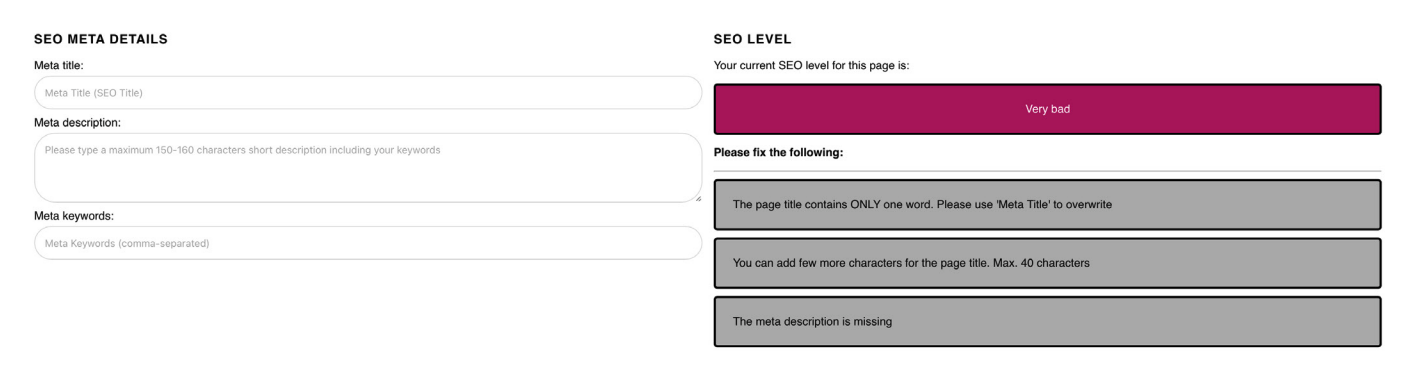Click the 'Max. 40 characters' text
Screen dimensions: 1414x387
click(x=1041, y=263)
